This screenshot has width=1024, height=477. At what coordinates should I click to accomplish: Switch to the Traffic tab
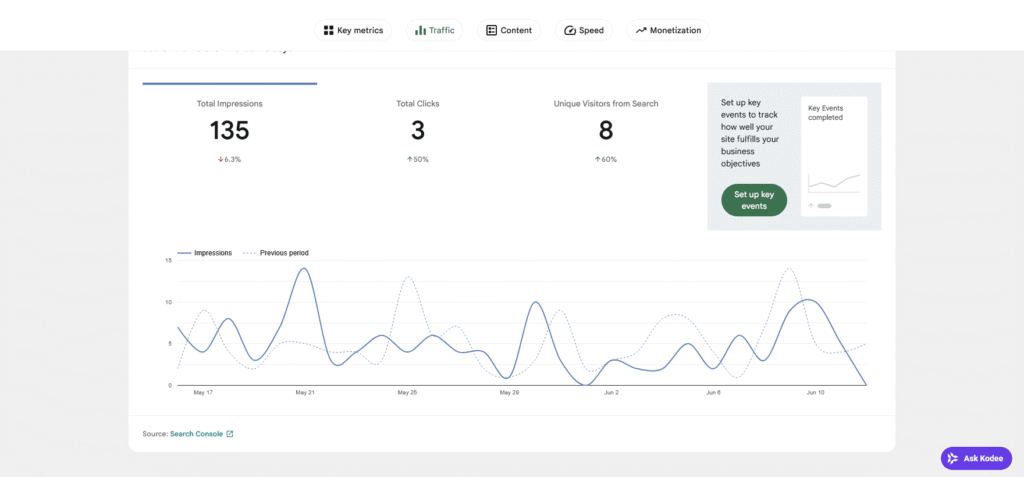[x=434, y=30]
